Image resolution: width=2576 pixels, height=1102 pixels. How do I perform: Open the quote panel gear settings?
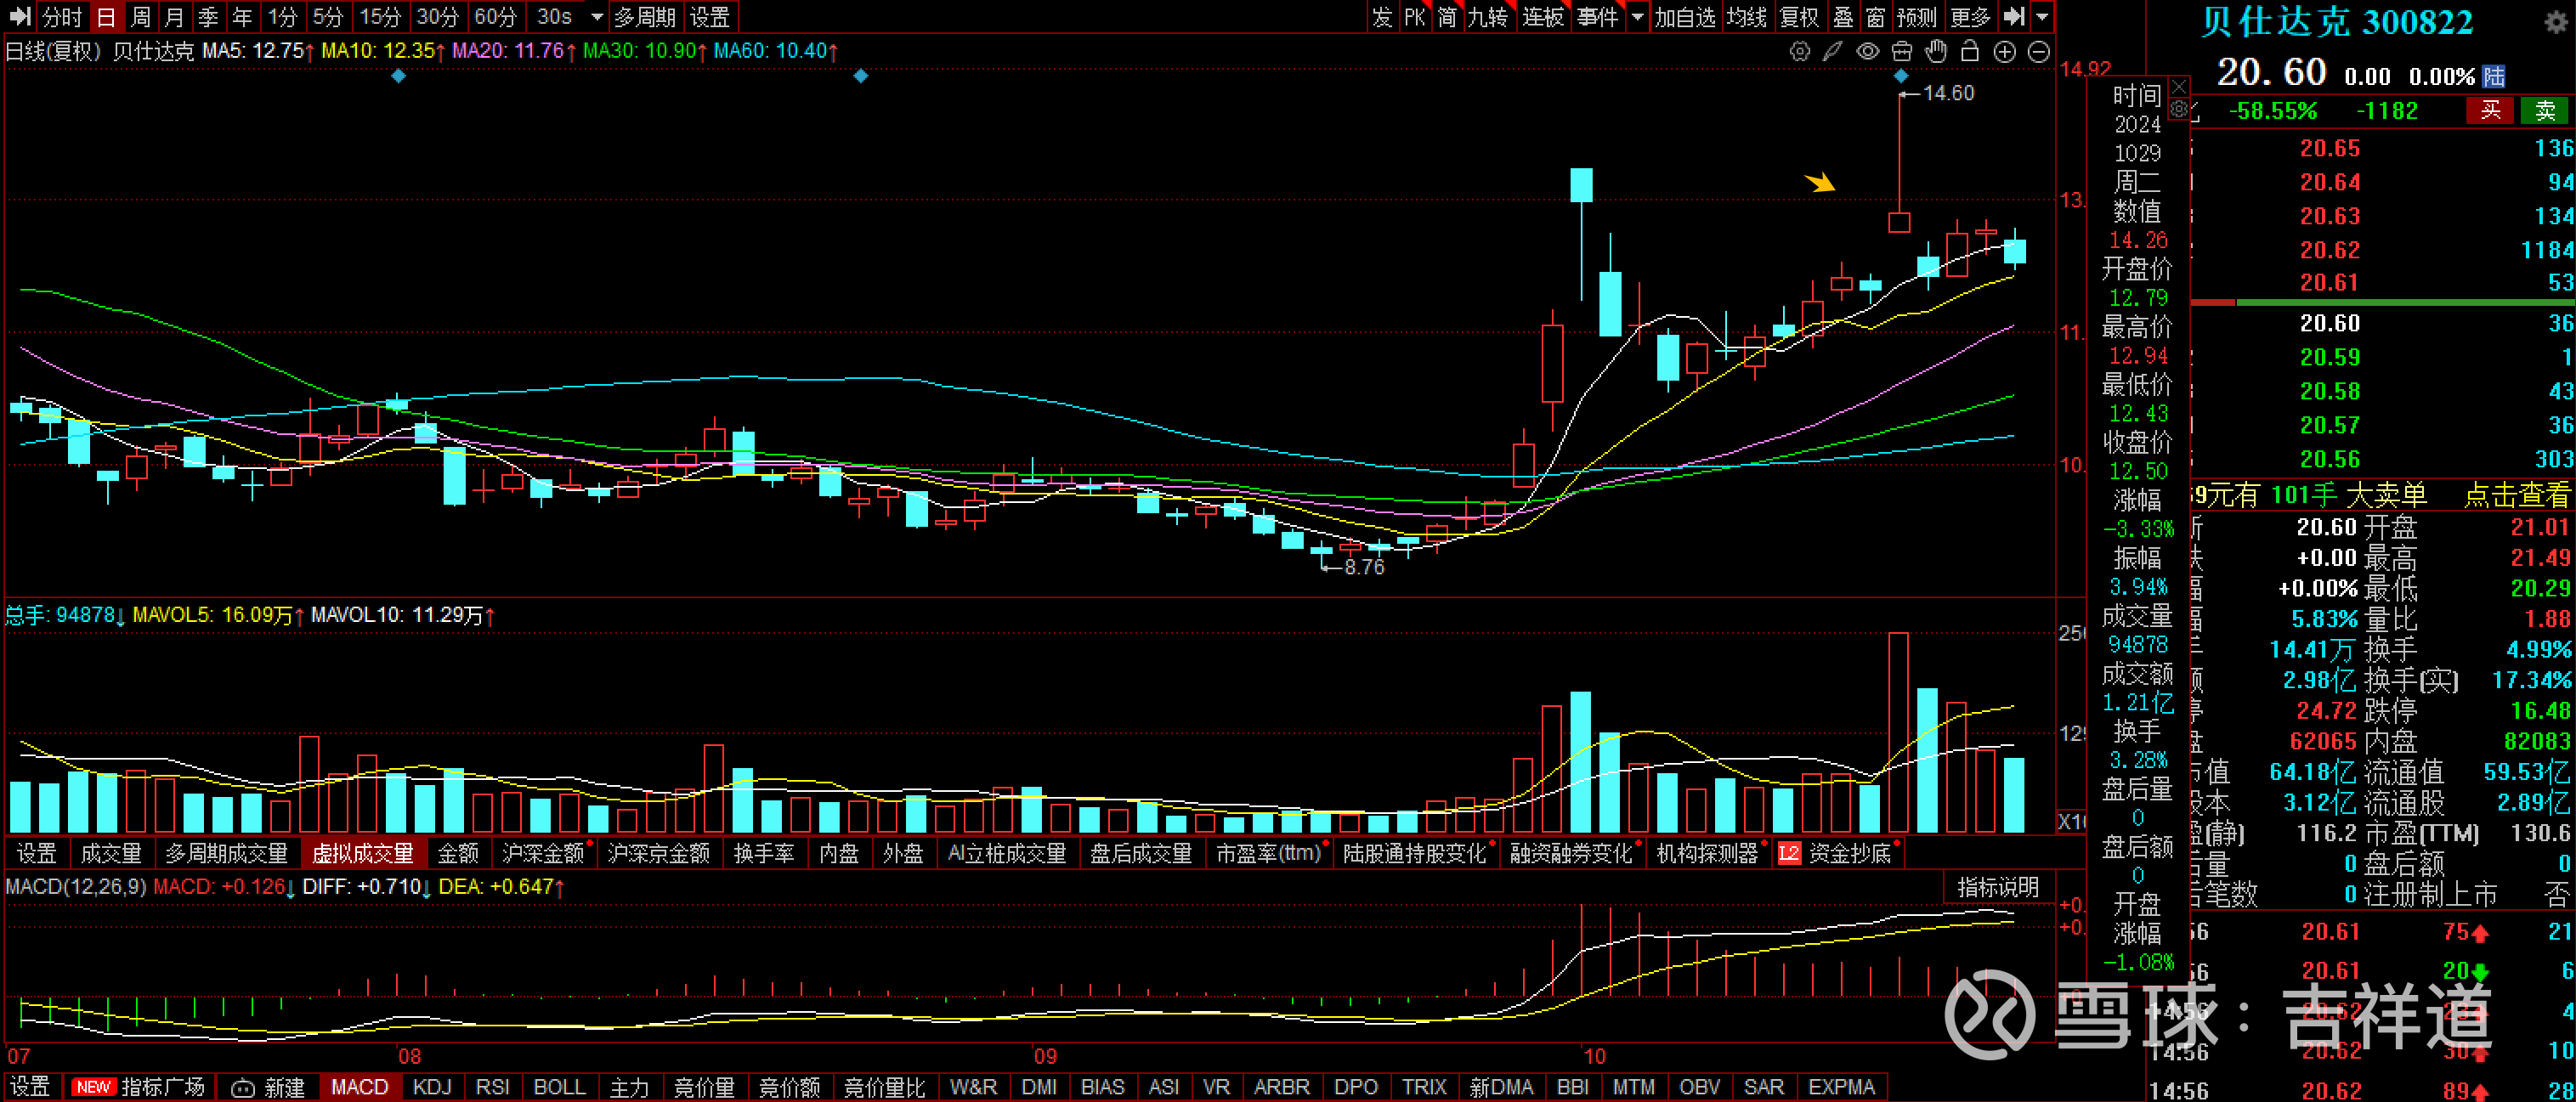[x=2555, y=22]
